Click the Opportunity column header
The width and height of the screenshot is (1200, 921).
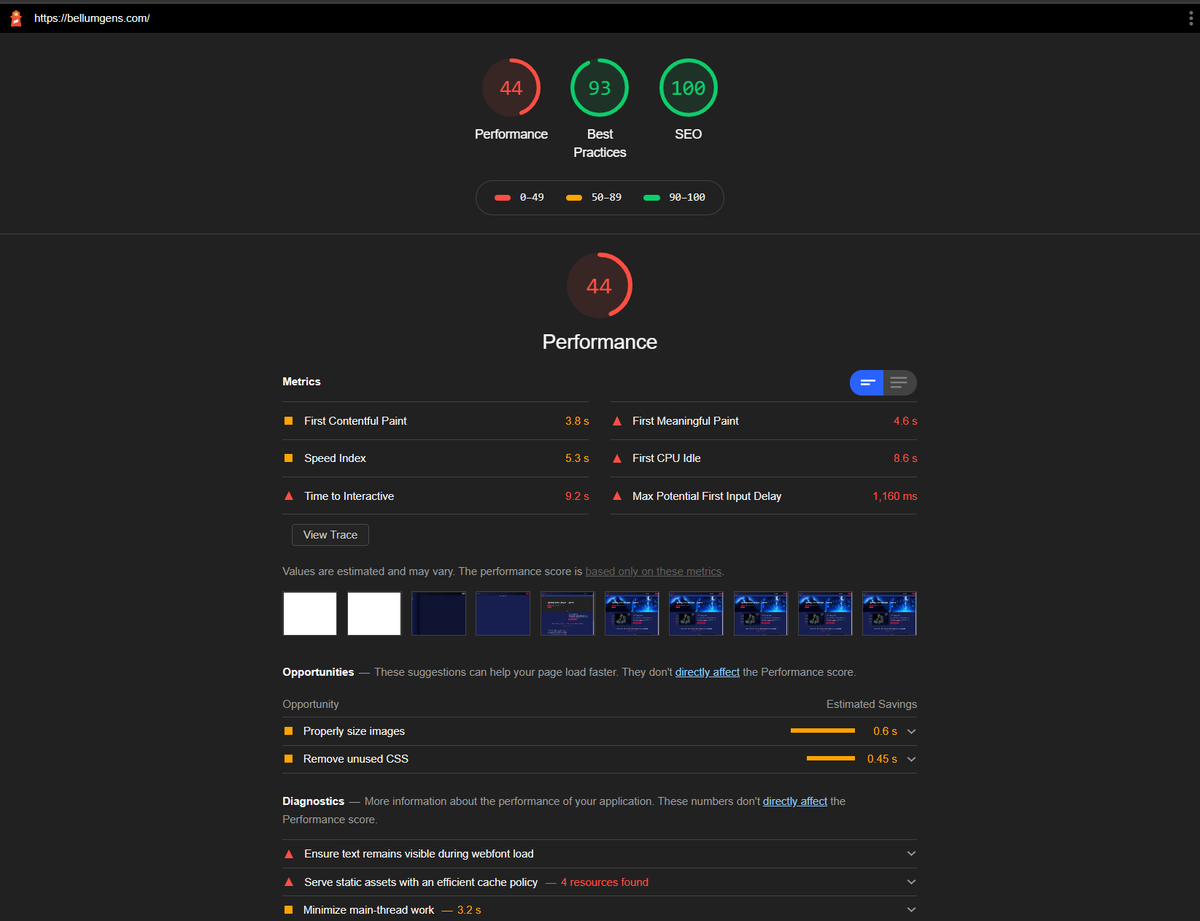click(x=311, y=704)
